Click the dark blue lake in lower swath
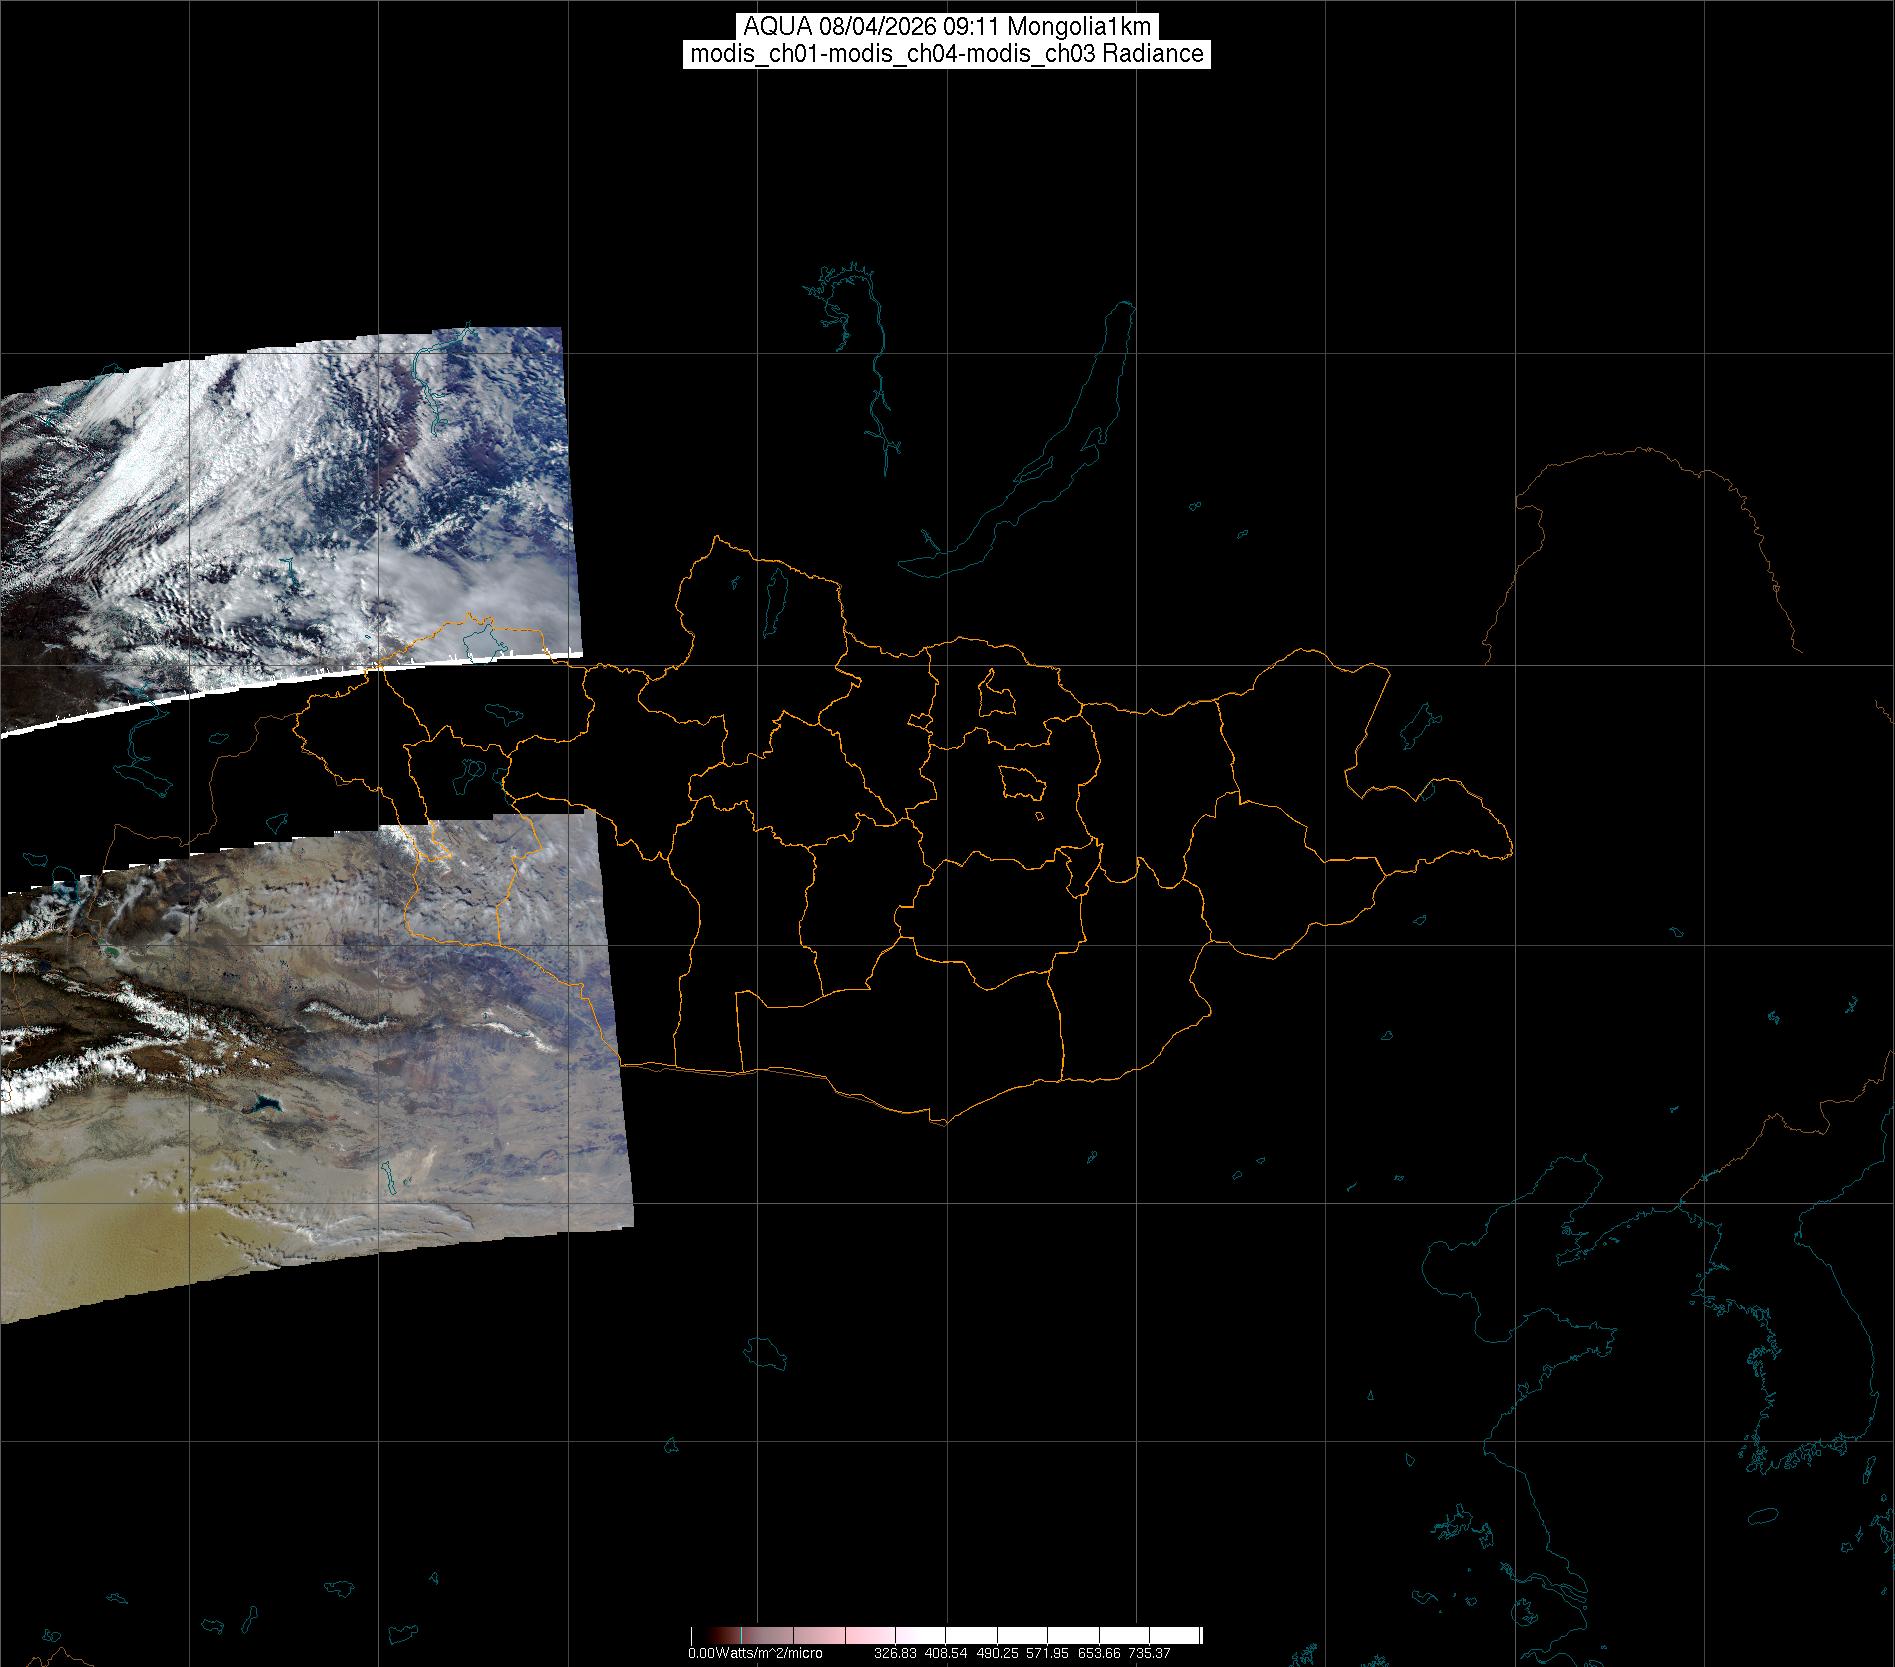 tap(264, 1106)
